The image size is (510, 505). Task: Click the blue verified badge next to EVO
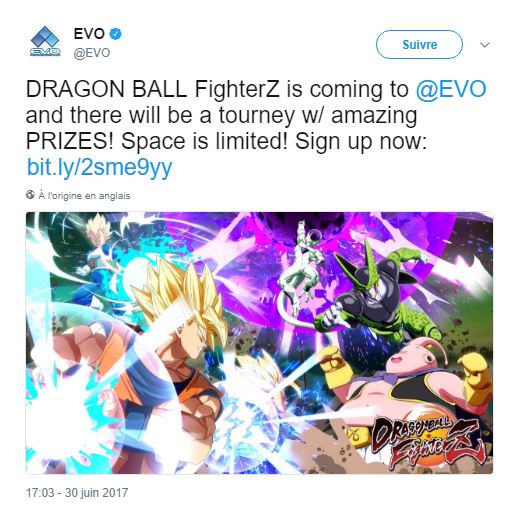116,34
